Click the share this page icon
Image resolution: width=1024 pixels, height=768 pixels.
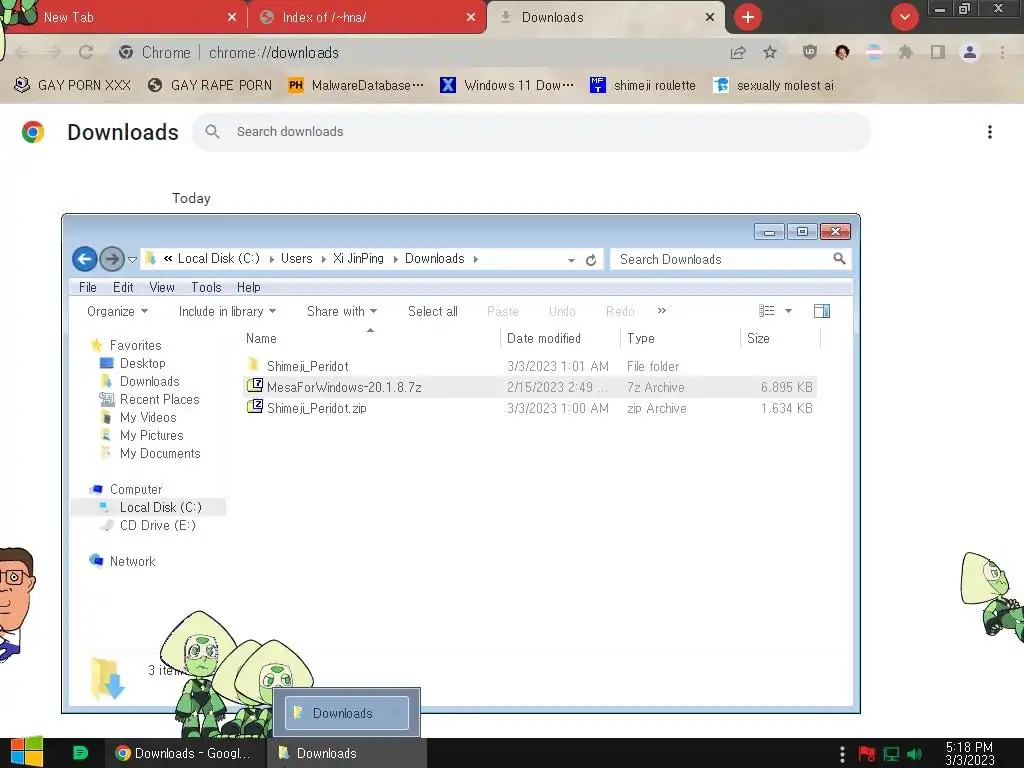click(738, 52)
